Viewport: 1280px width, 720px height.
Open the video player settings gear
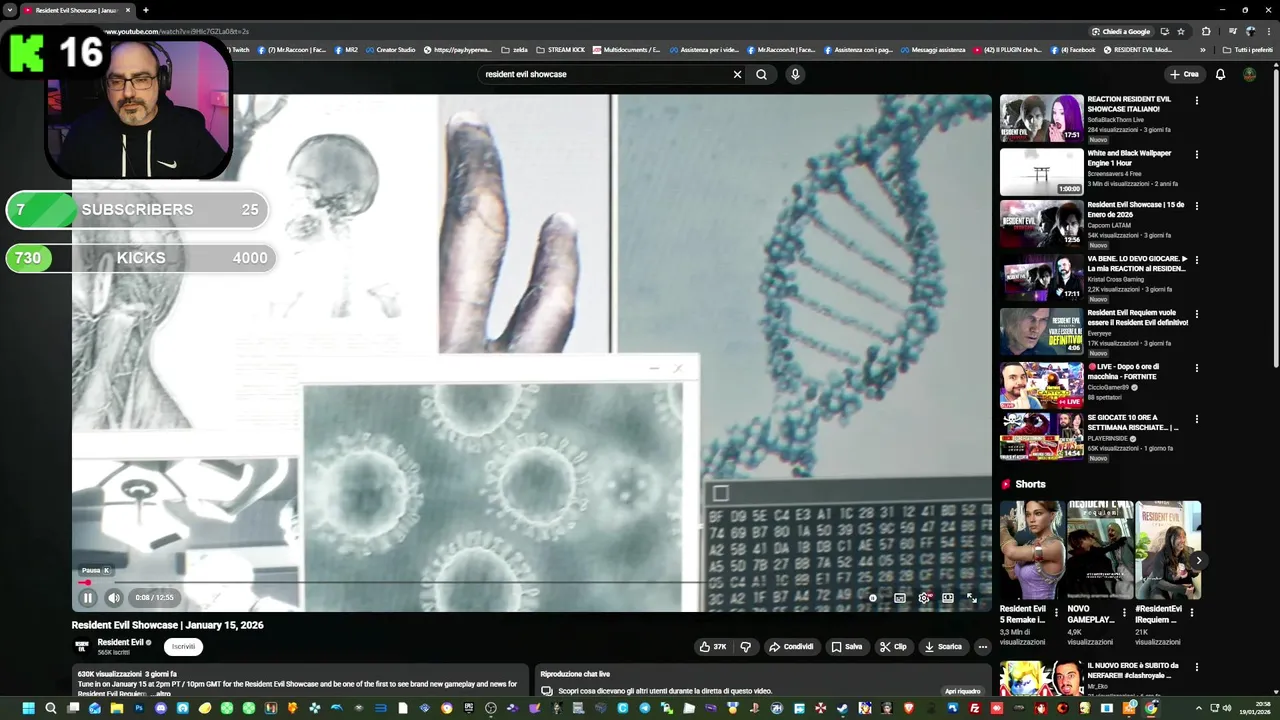(924, 598)
